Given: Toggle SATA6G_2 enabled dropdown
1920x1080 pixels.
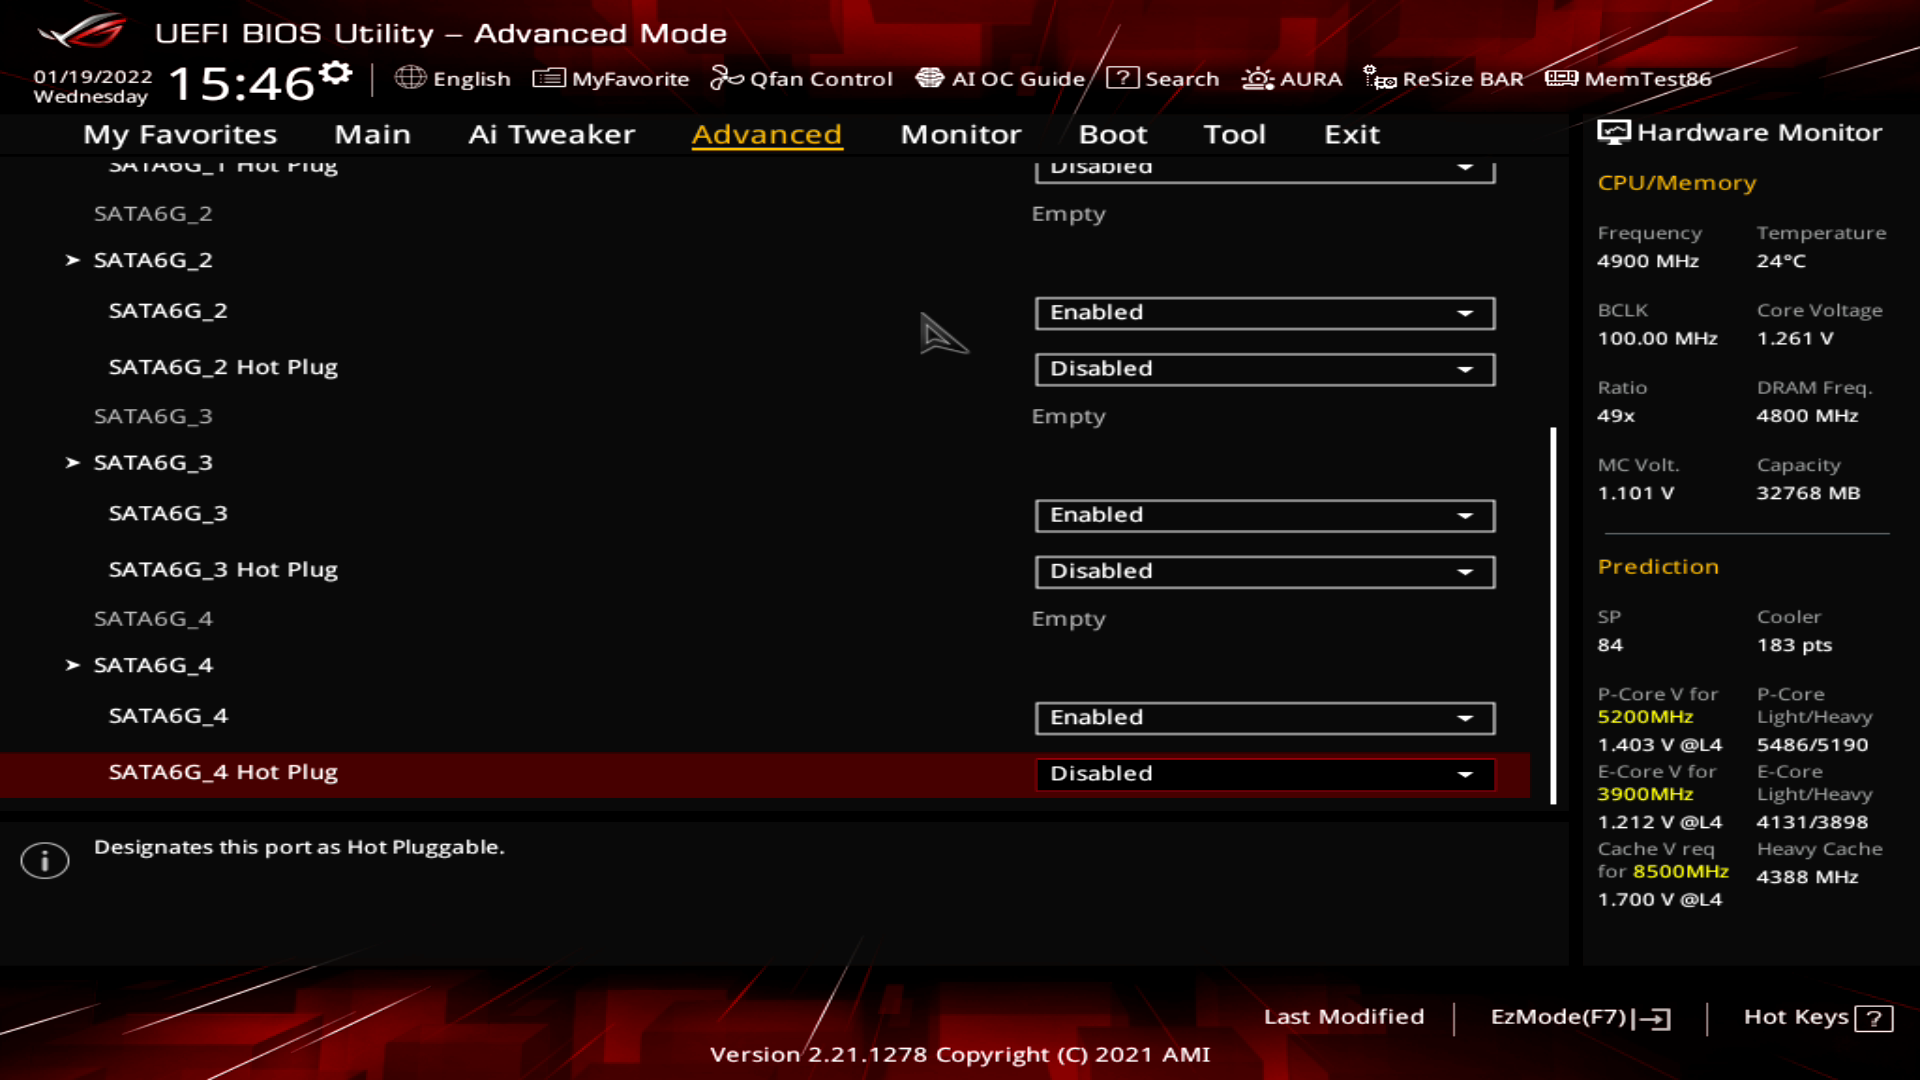Looking at the screenshot, I should tap(1262, 311).
